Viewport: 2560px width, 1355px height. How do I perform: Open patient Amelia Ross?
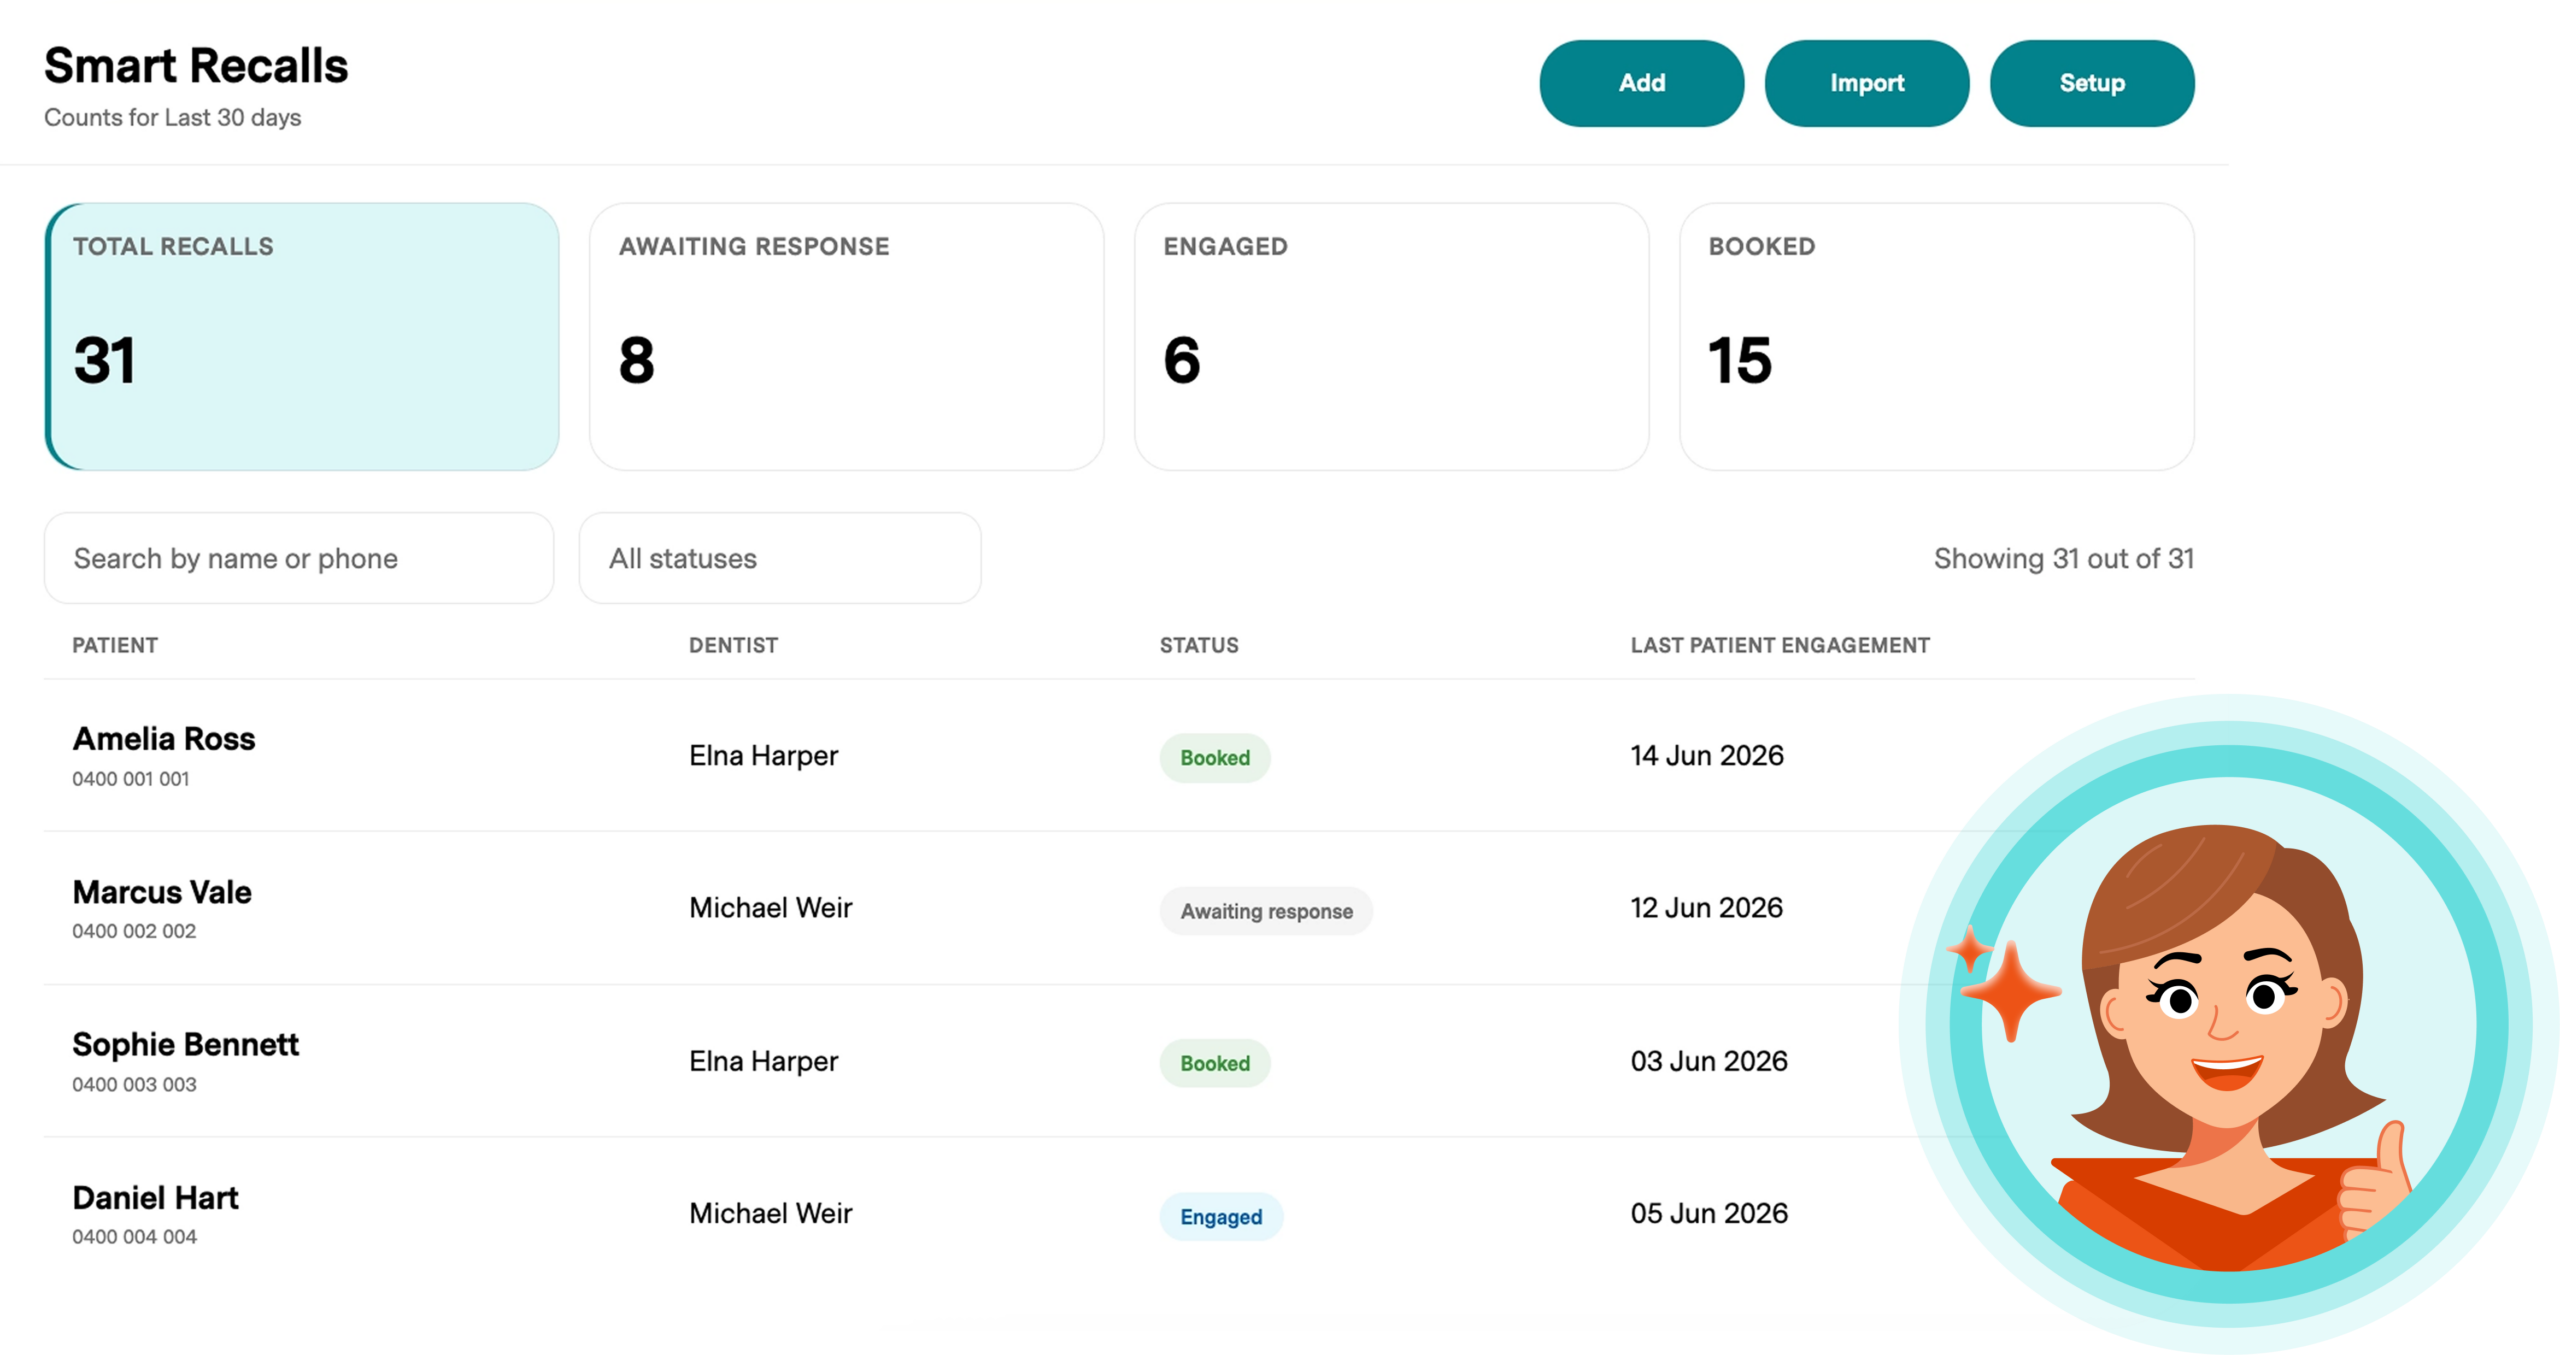(164, 739)
